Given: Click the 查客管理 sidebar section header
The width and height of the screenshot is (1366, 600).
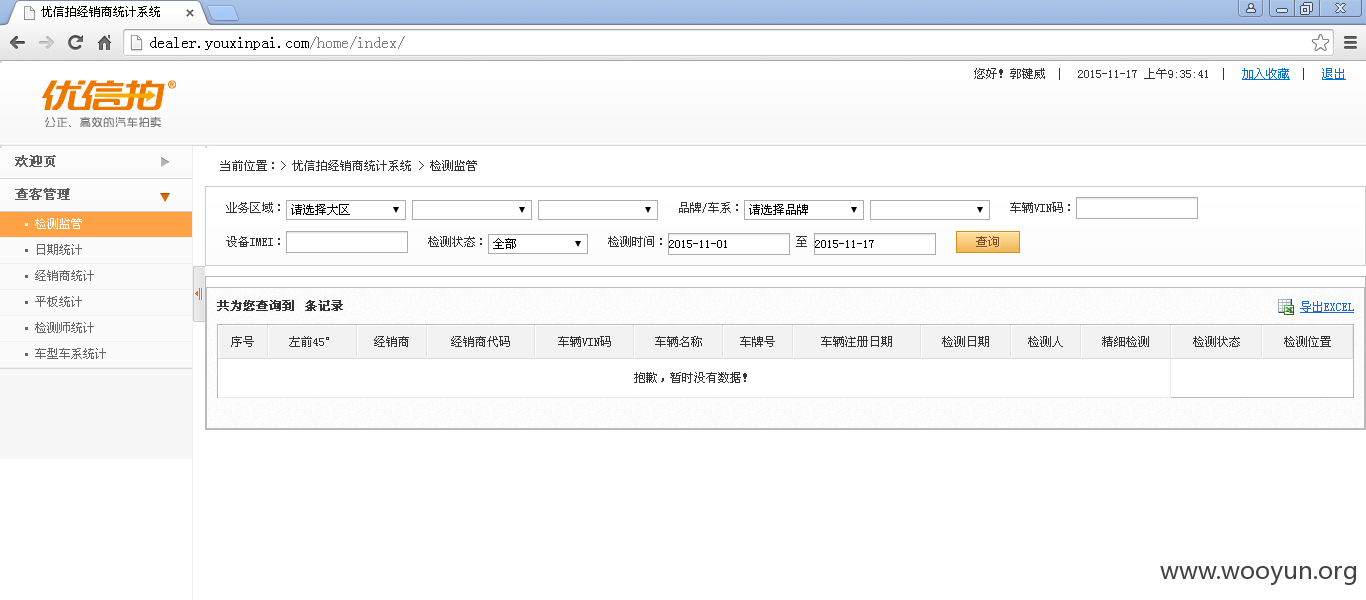Looking at the screenshot, I should [x=96, y=195].
